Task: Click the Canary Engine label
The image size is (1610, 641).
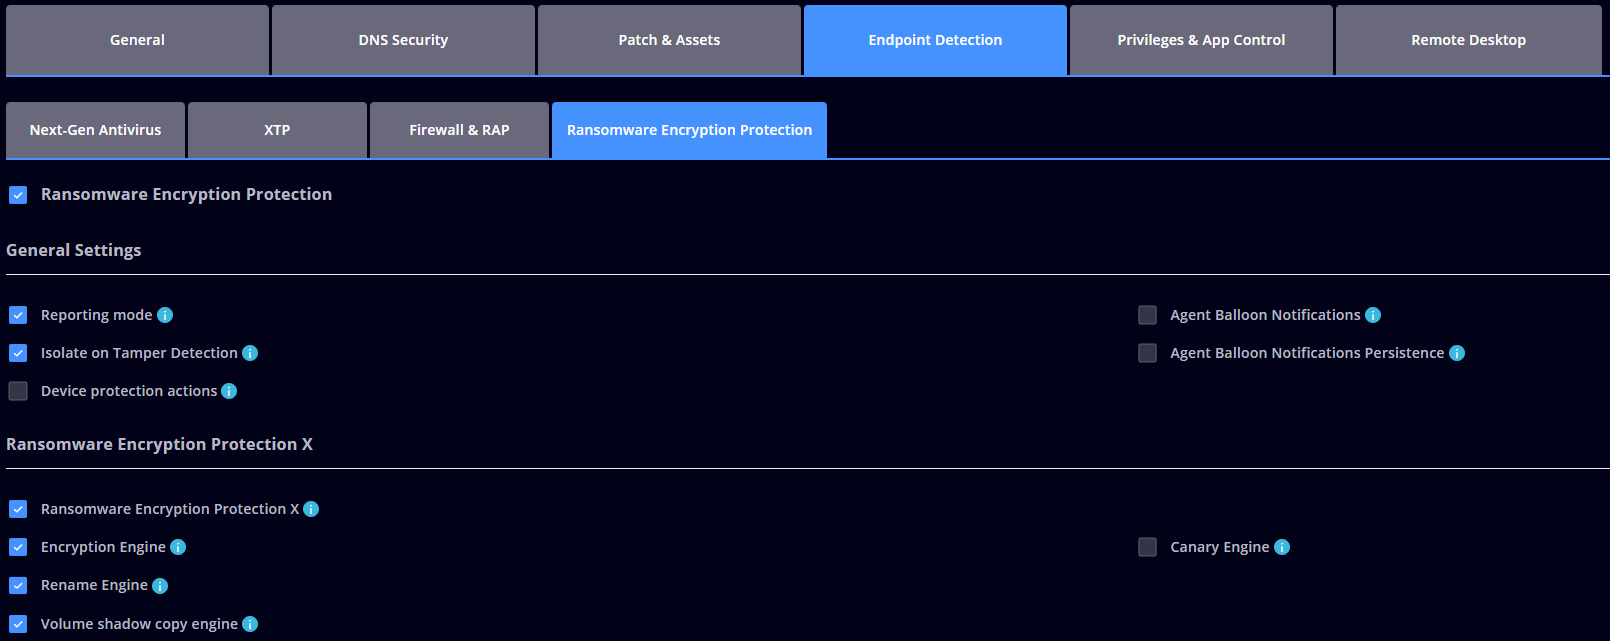Action: (x=1219, y=547)
